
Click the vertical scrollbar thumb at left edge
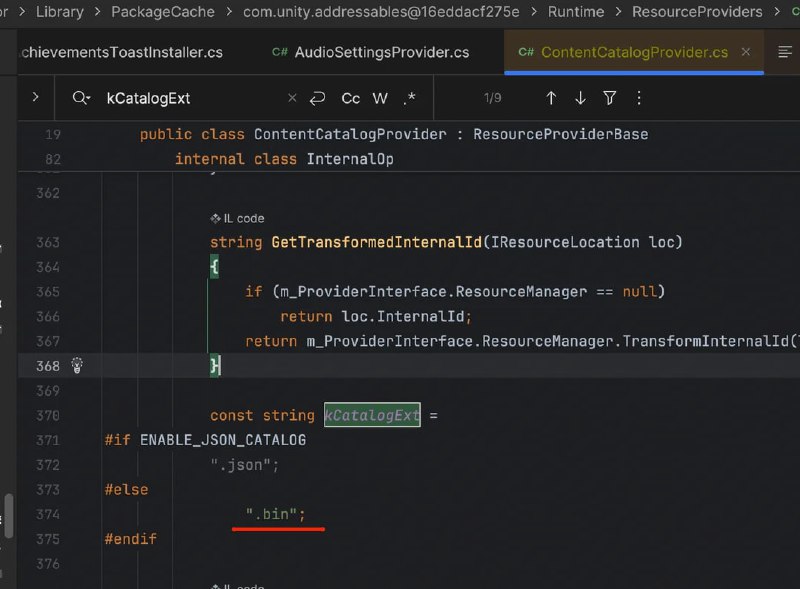pos(9,516)
